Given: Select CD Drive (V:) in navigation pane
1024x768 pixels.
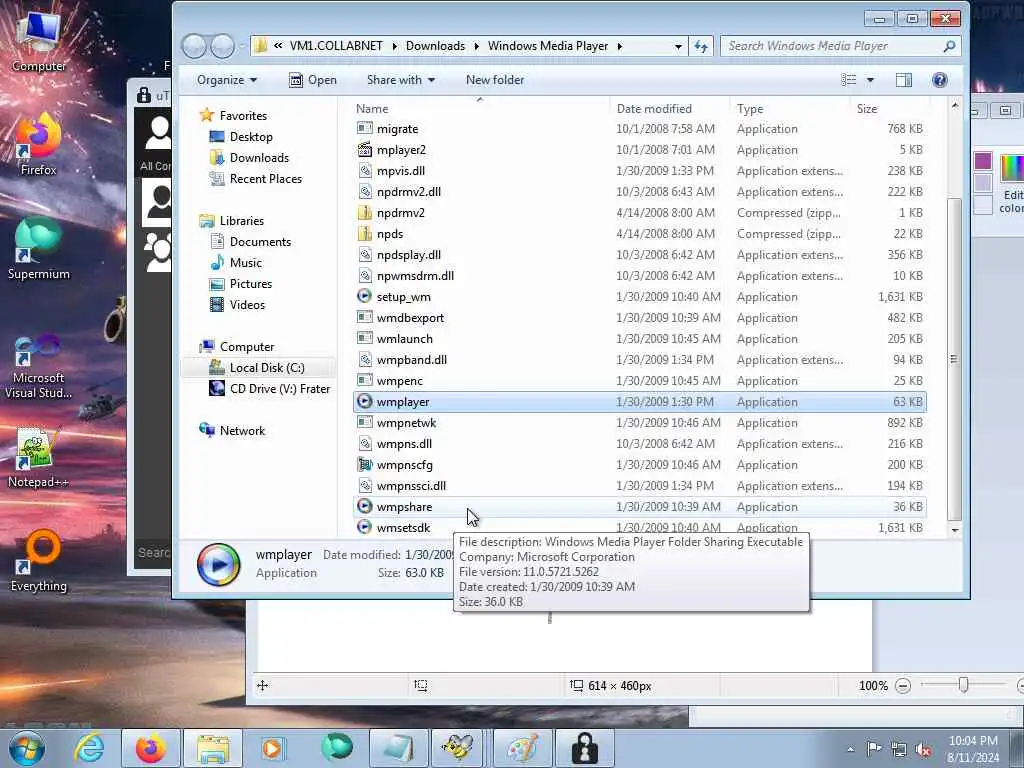Looking at the screenshot, I should 269,389.
